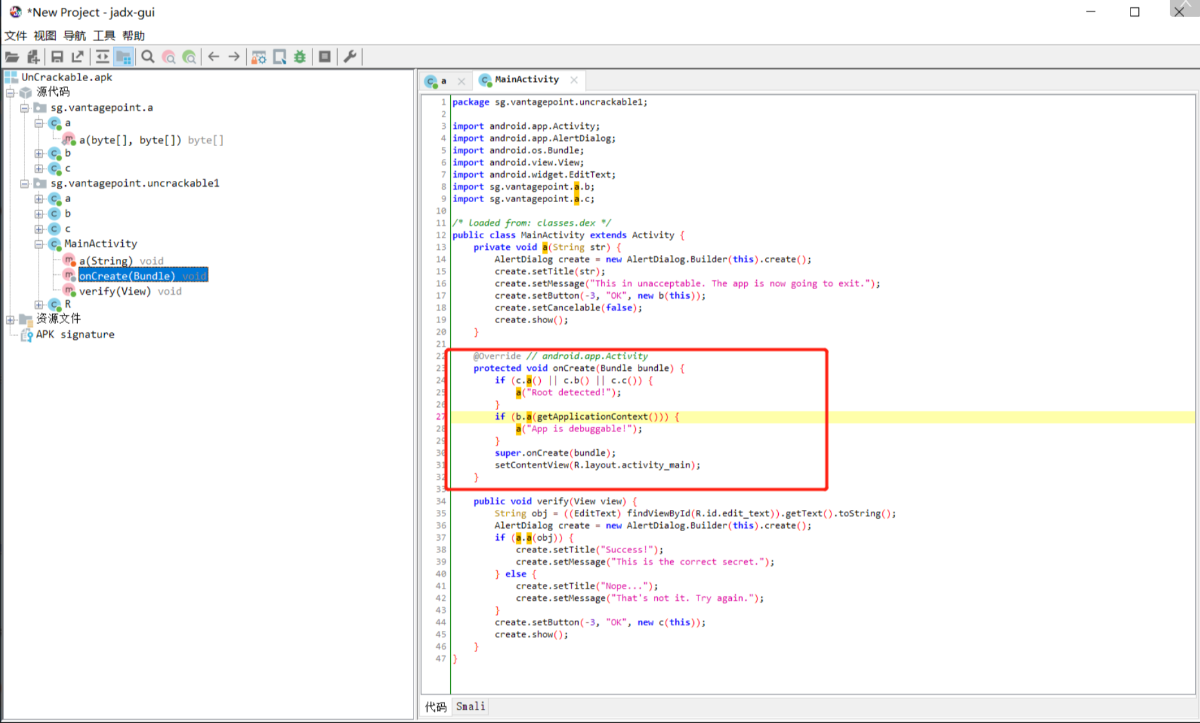This screenshot has height=723, width=1200.
Task: Open the 工具 menu
Action: (x=104, y=35)
